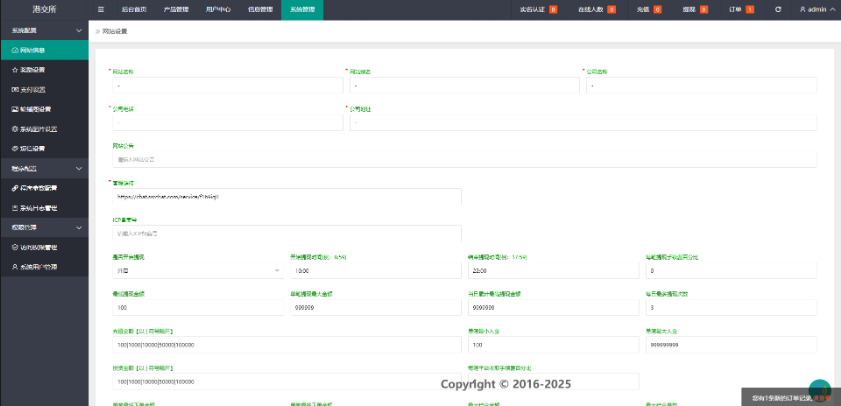
Task: Switch to the 用户中心 top tab
Action: pos(218,10)
